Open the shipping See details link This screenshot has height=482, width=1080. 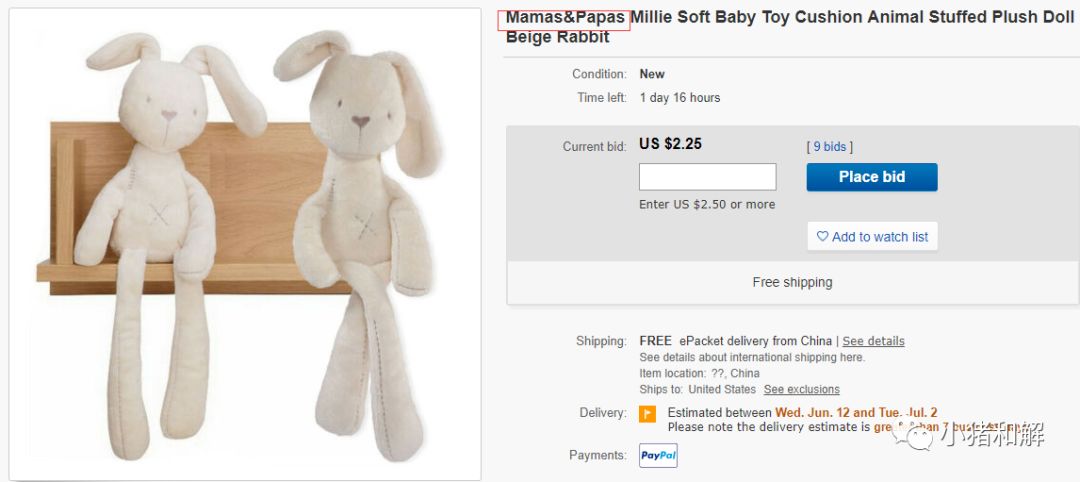coord(873,341)
